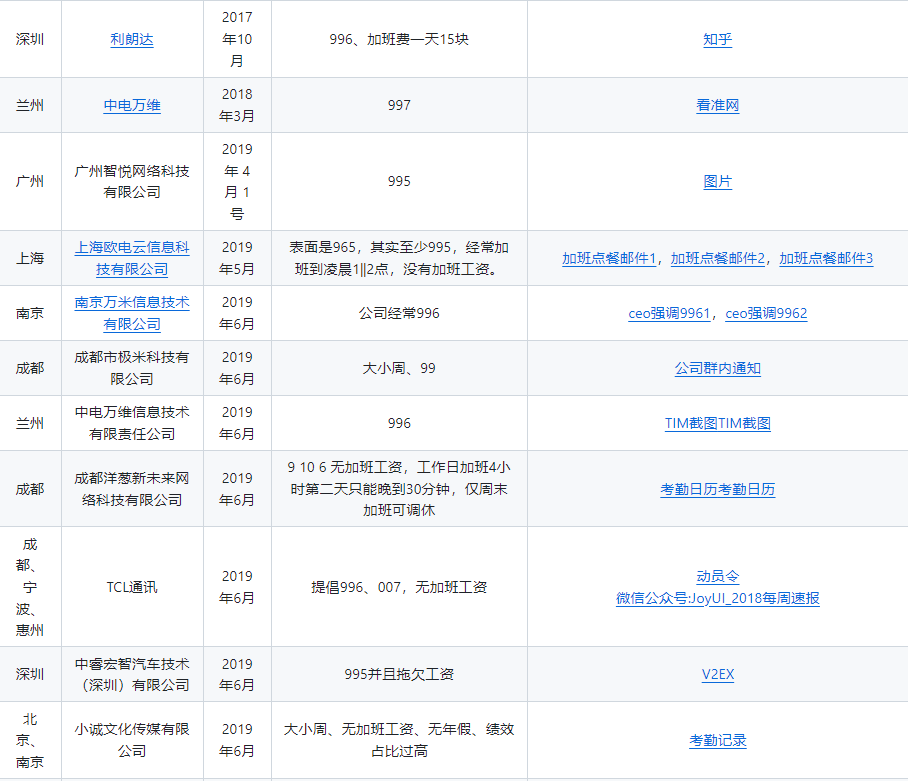Click the text 995并且拖欠工资
Screen dimensions: 908x781
(x=399, y=674)
